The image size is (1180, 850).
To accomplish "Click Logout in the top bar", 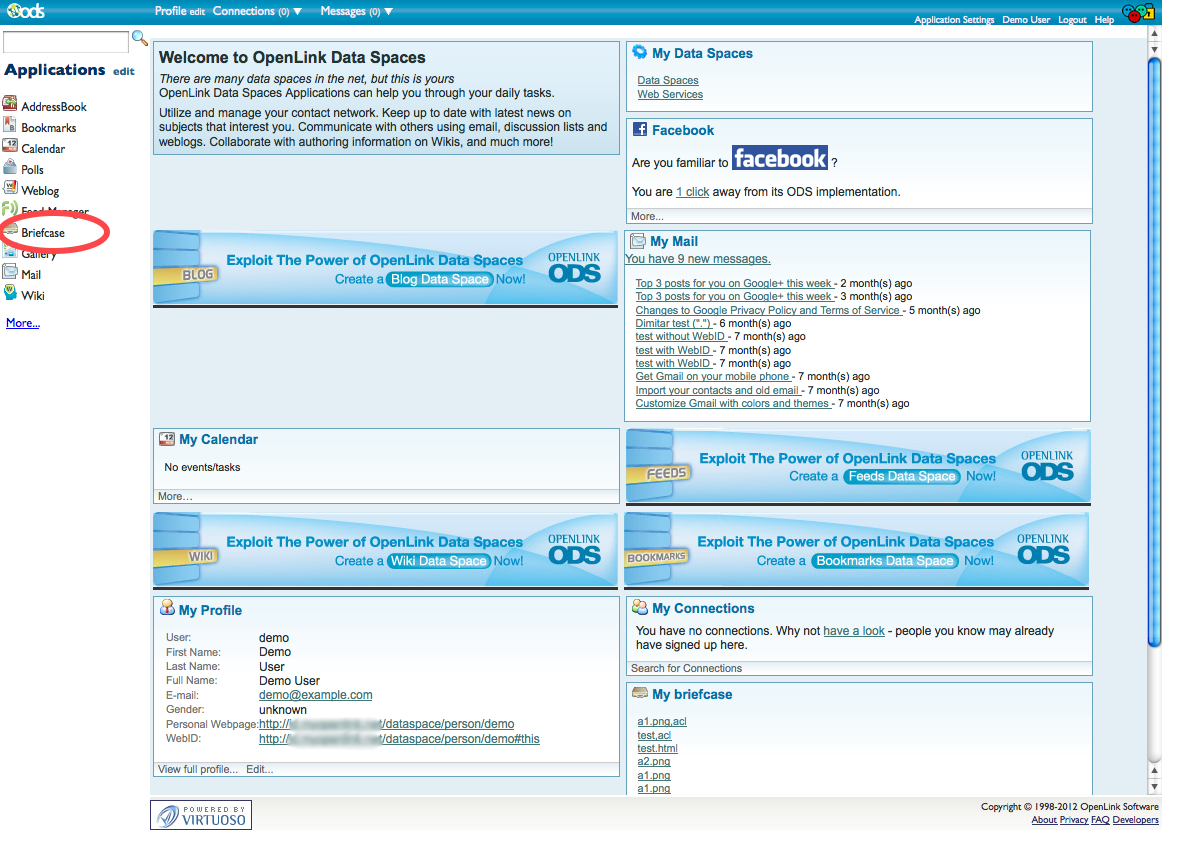I will 1072,20.
